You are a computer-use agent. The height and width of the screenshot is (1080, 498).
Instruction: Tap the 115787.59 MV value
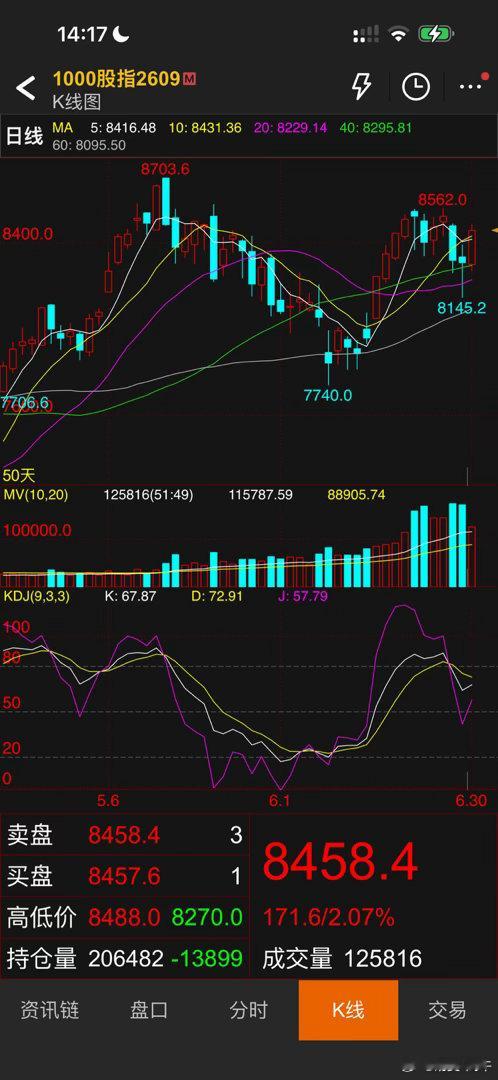[261, 495]
